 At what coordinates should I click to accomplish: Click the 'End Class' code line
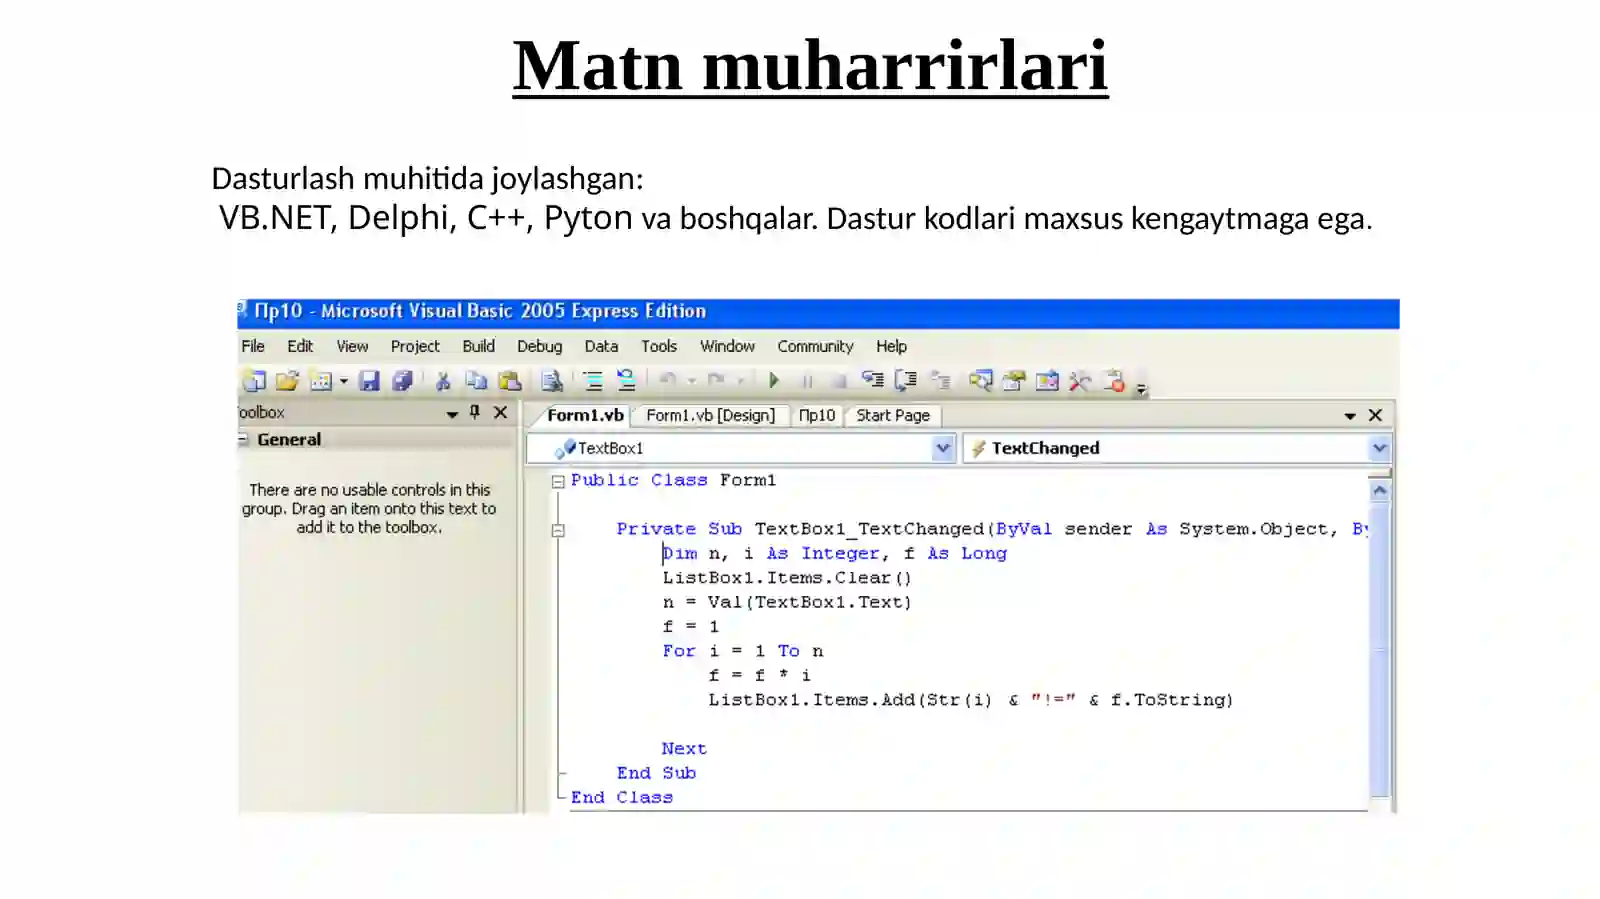click(622, 797)
